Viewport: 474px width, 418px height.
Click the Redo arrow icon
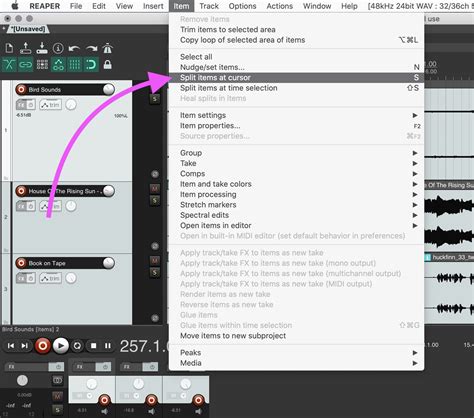pos(91,49)
